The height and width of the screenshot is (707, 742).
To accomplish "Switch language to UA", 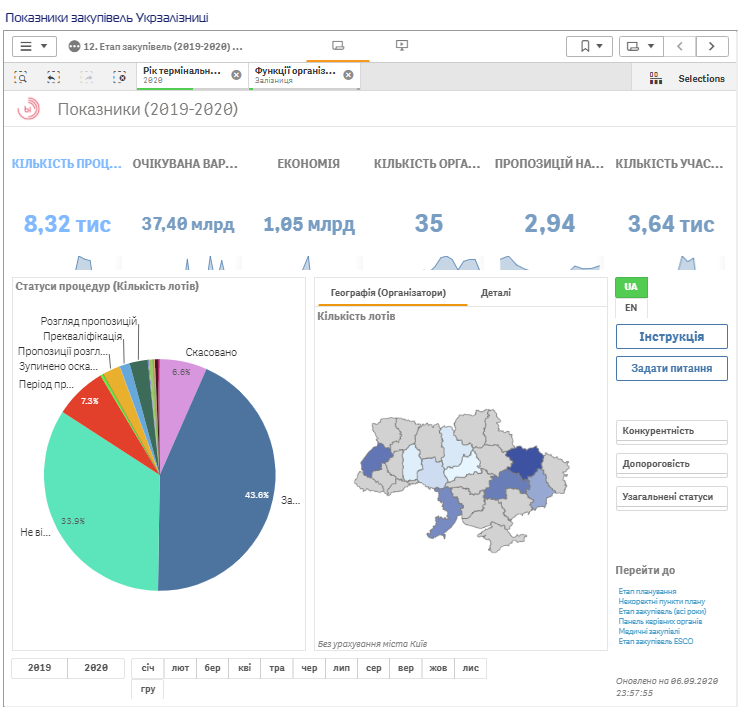I will click(630, 287).
